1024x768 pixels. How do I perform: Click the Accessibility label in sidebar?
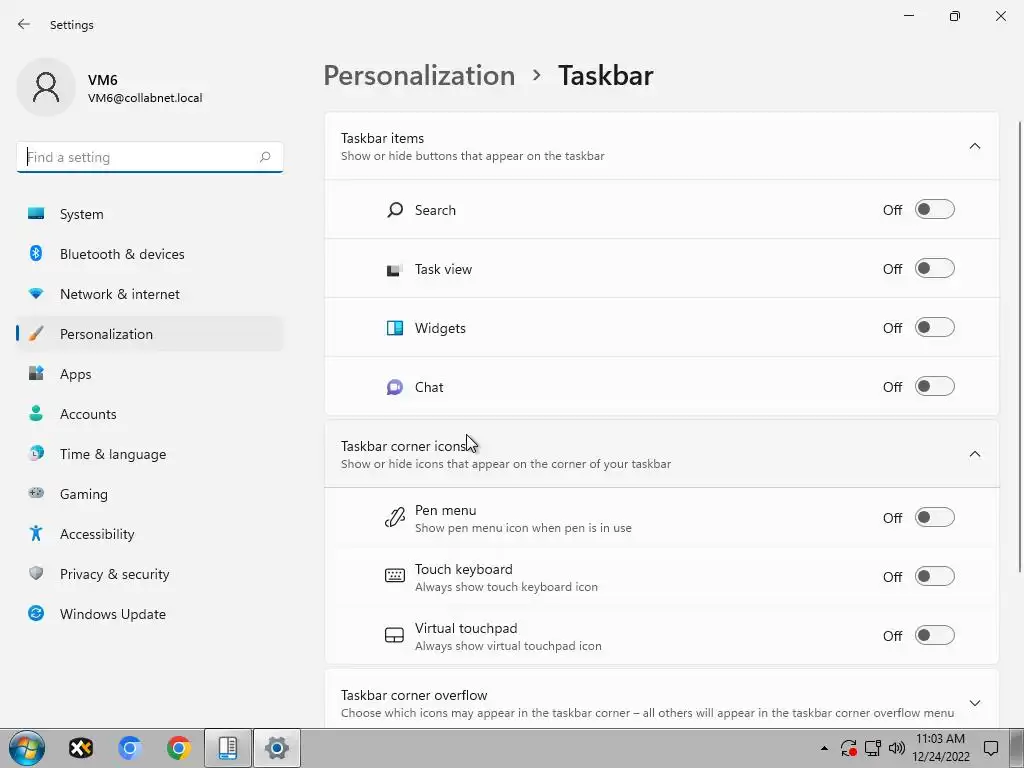click(97, 534)
